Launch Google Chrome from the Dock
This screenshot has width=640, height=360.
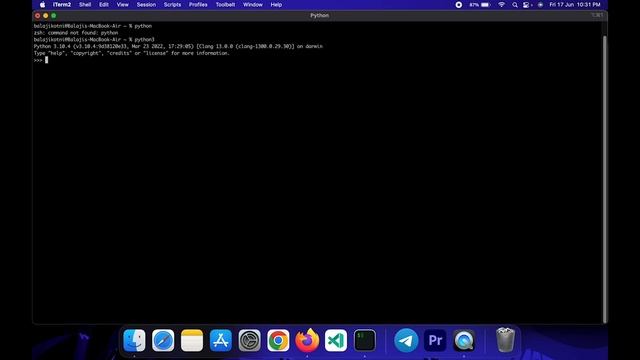click(x=278, y=340)
